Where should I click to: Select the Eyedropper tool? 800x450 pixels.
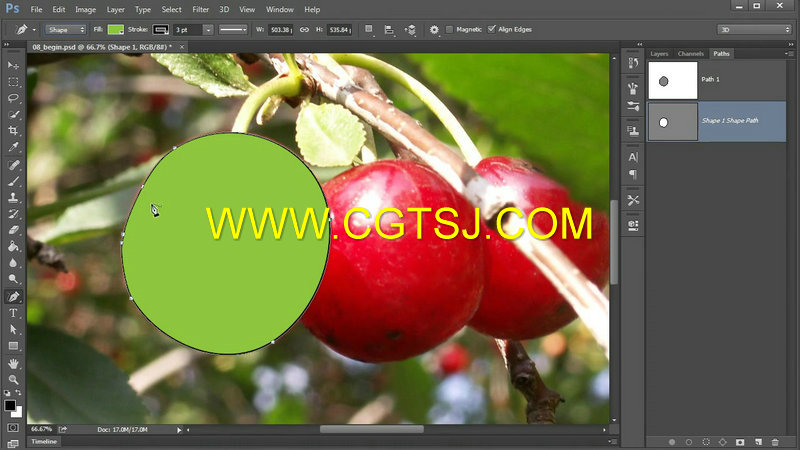coord(13,147)
